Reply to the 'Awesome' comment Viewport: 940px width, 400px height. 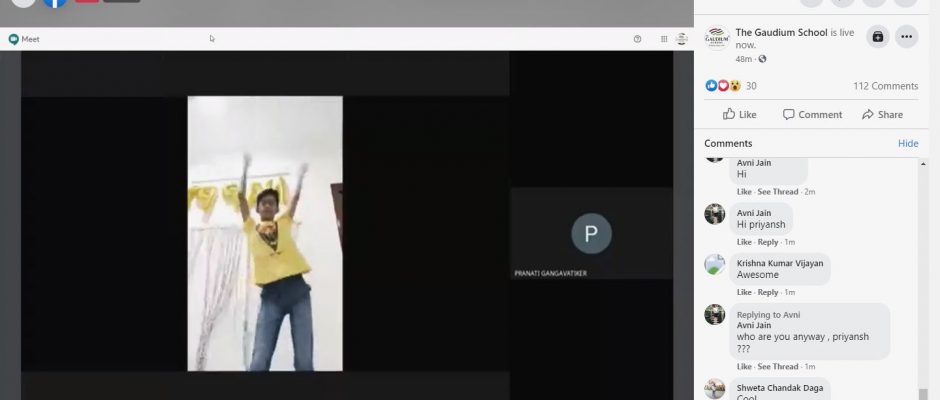(x=768, y=293)
